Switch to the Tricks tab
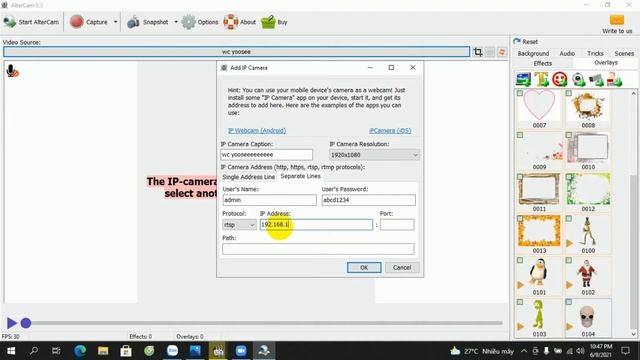The width and height of the screenshot is (640, 360). pos(595,53)
